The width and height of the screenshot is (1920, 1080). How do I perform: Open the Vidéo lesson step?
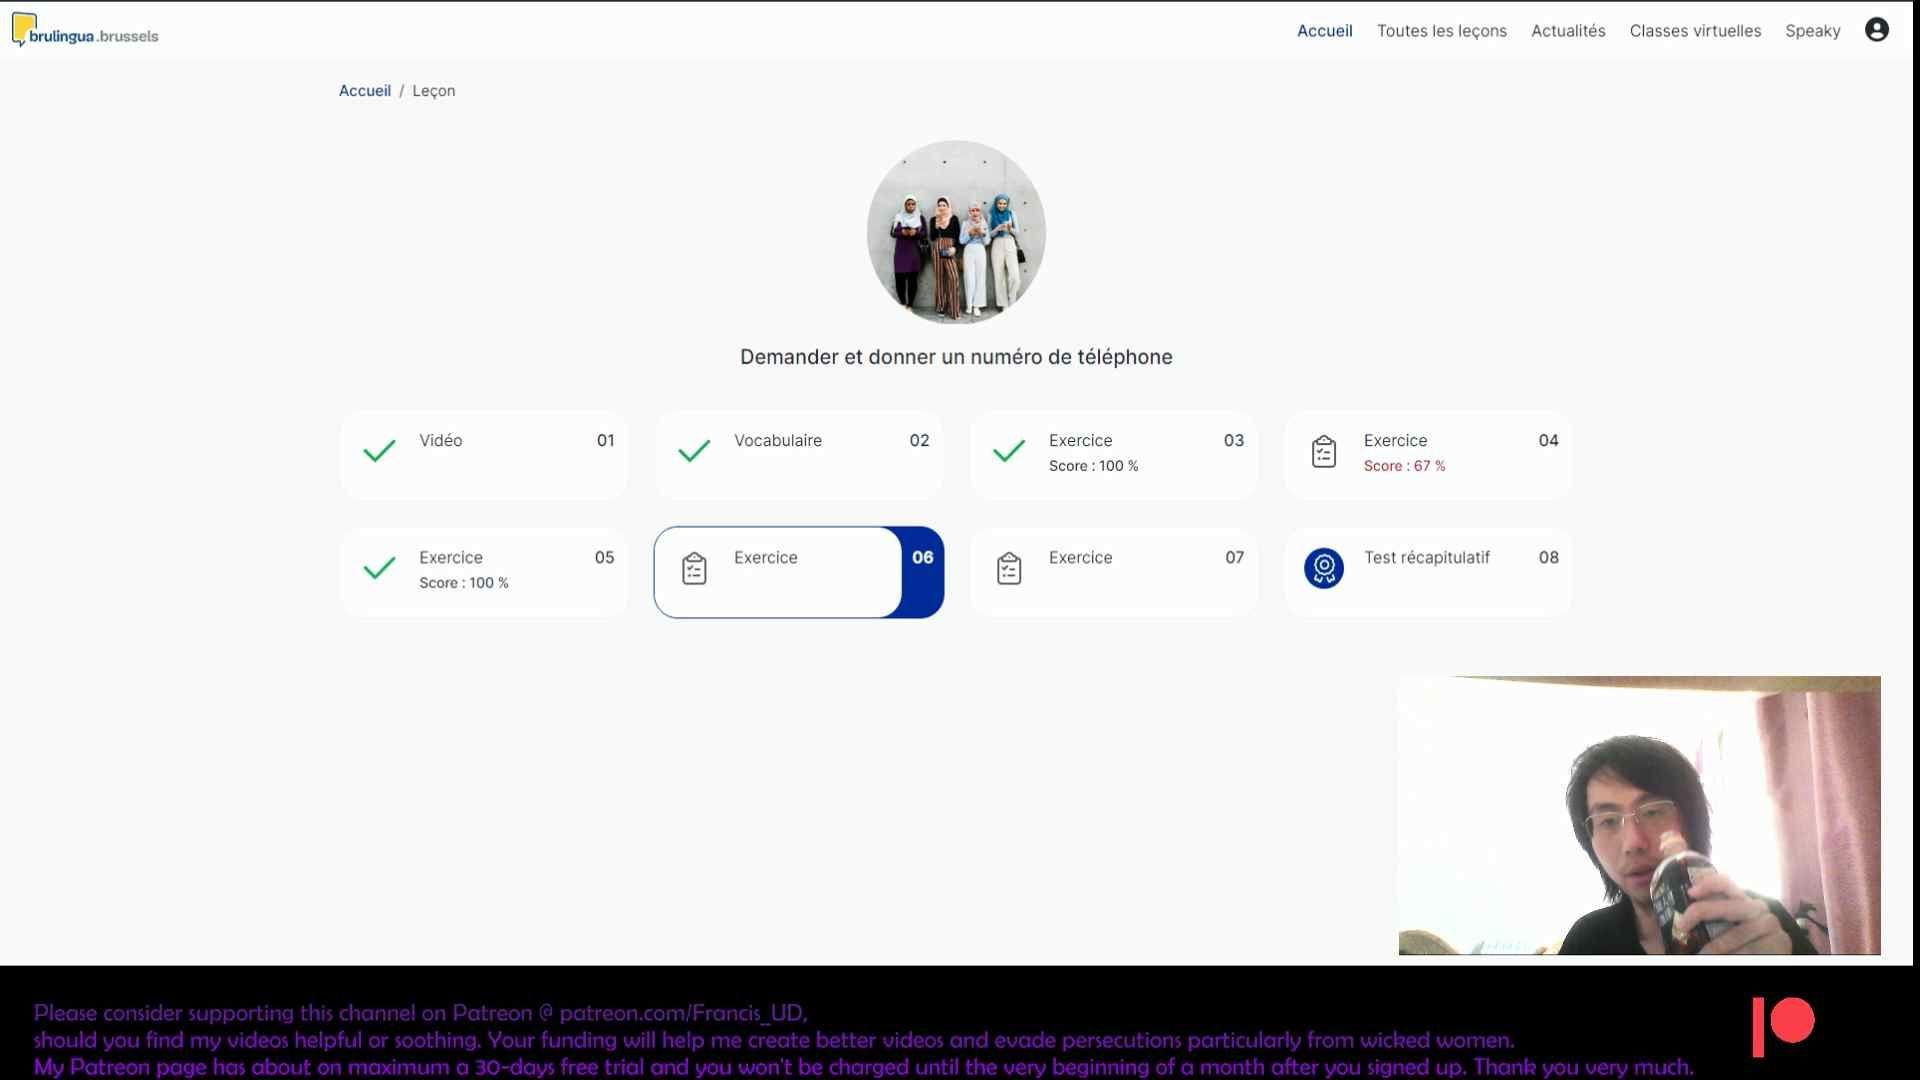(x=484, y=455)
